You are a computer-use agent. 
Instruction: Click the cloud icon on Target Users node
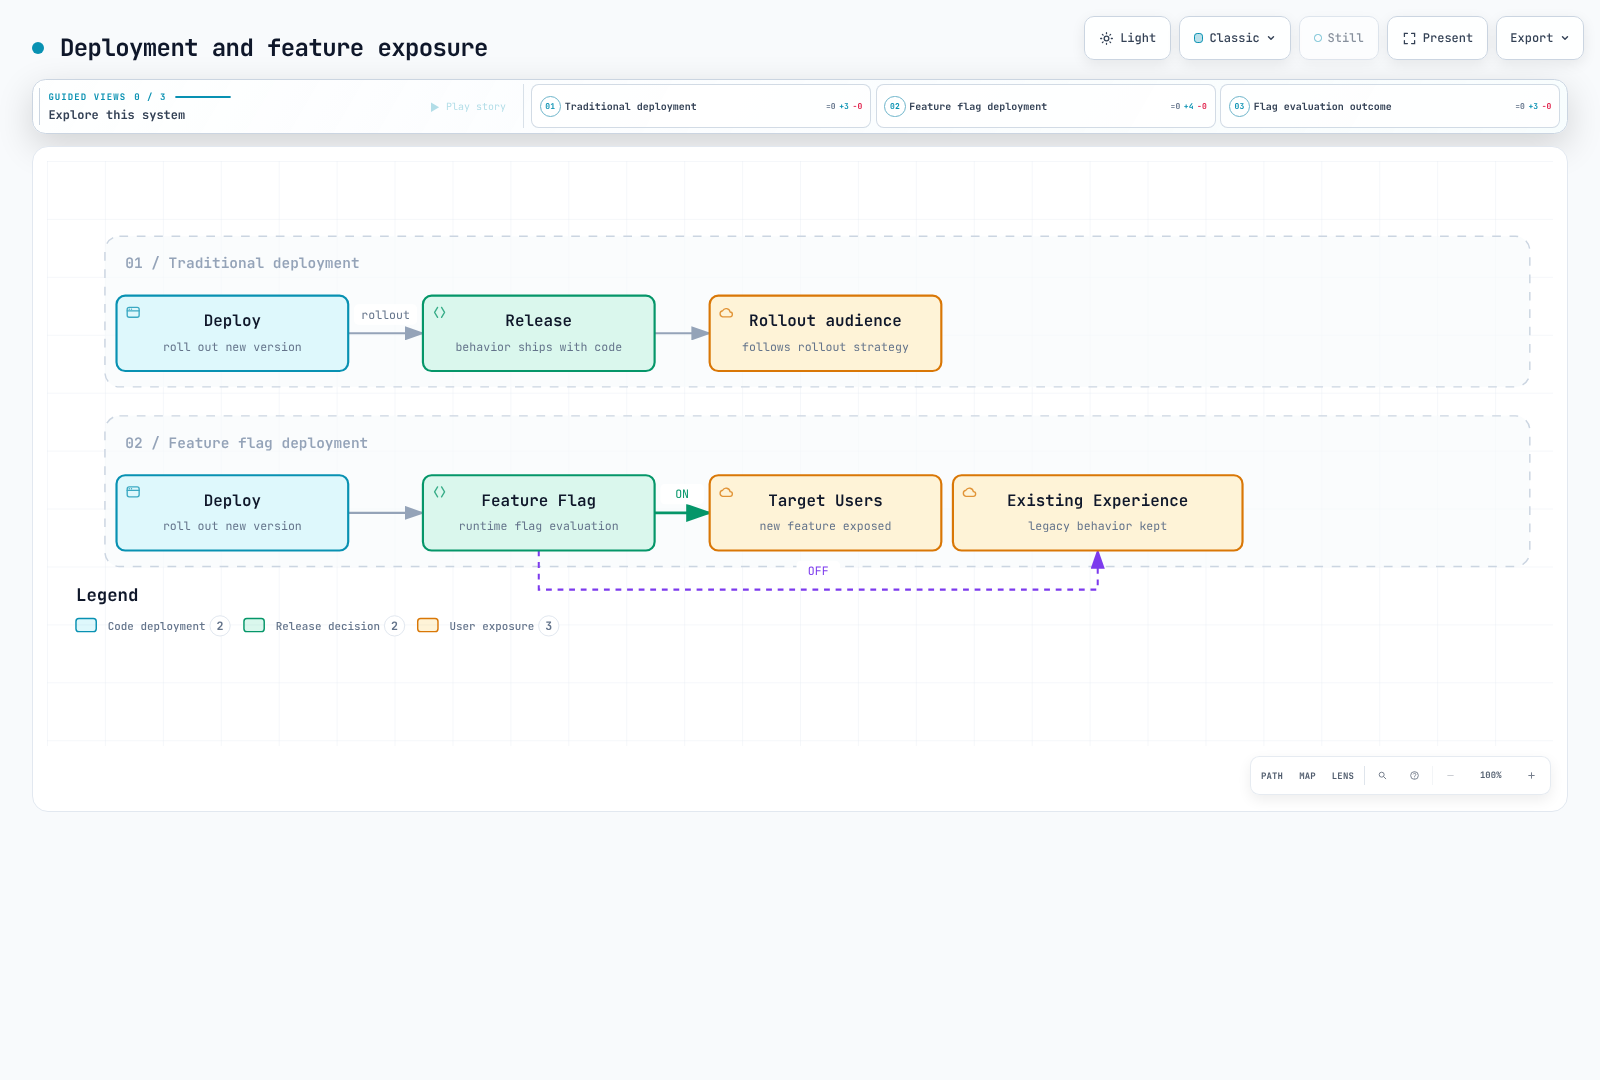(726, 492)
